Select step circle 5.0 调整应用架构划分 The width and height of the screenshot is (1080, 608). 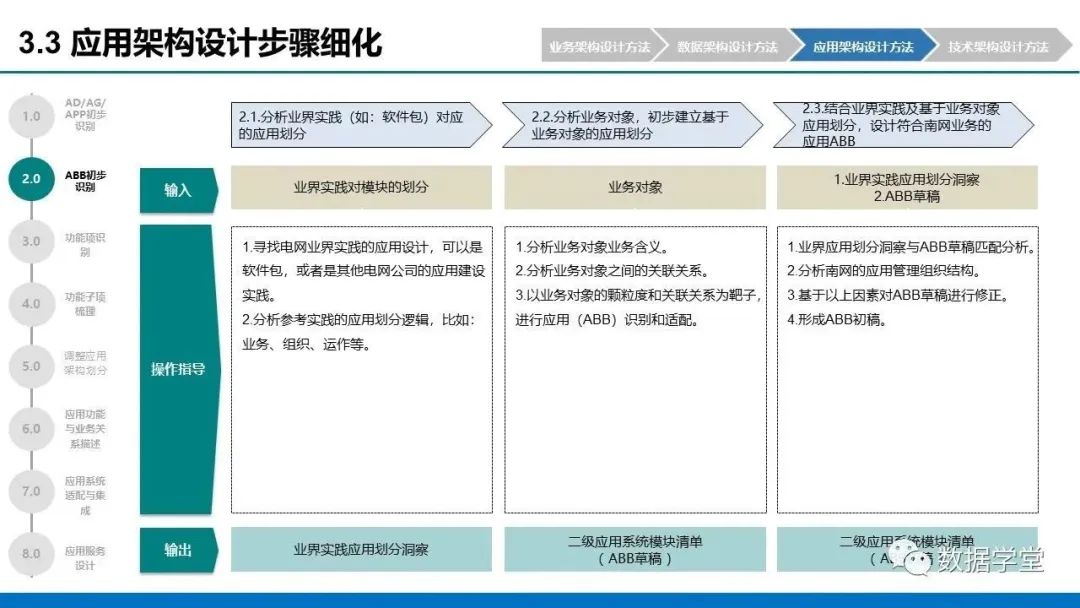31,366
